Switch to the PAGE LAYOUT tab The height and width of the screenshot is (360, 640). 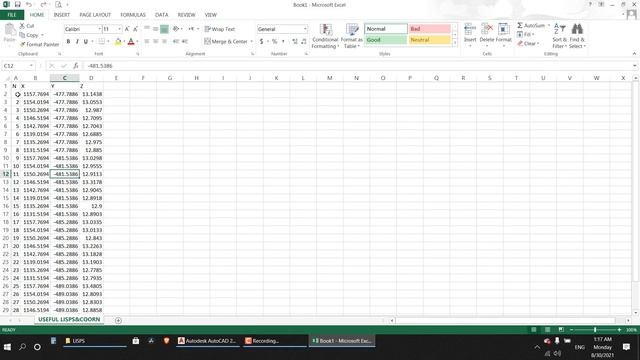point(95,15)
